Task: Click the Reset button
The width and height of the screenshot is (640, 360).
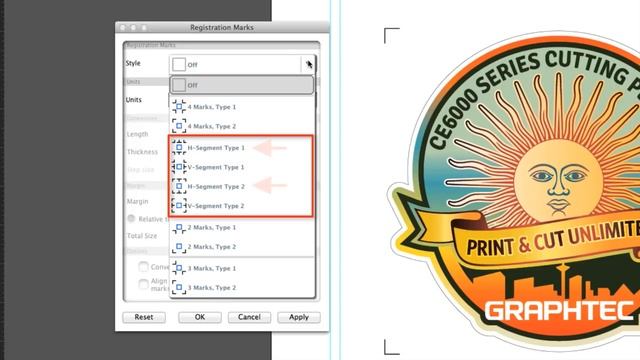Action: click(x=144, y=317)
